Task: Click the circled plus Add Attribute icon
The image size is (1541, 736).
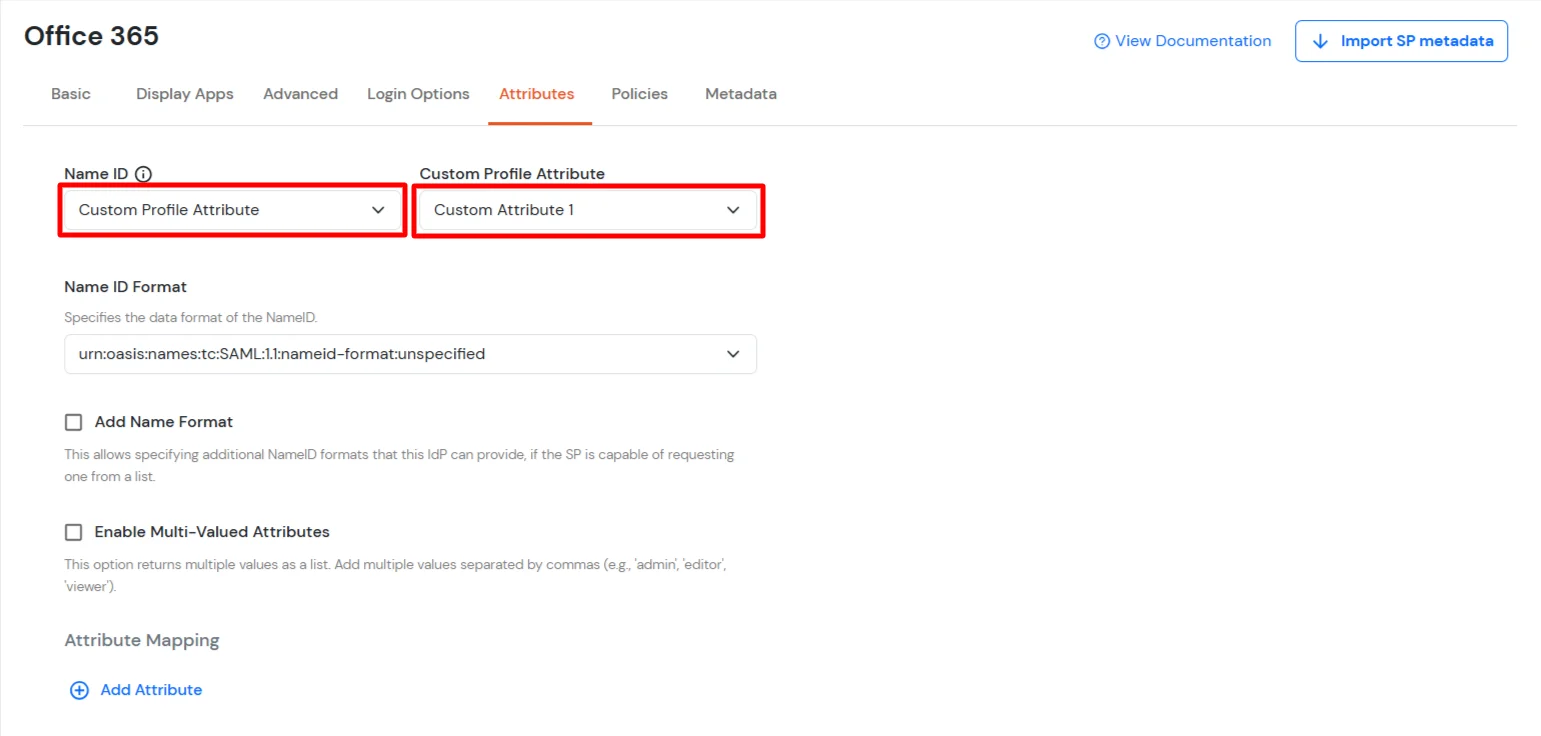Action: 79,689
